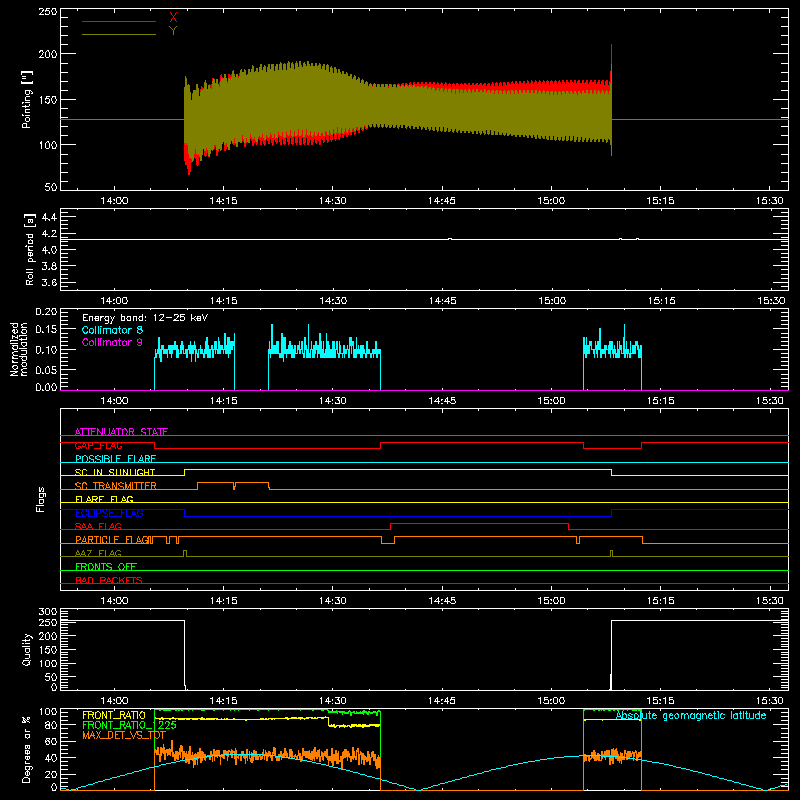Click the blue 'ECLIPSE_FLAG' label
This screenshot has width=800, height=800.
[109, 513]
